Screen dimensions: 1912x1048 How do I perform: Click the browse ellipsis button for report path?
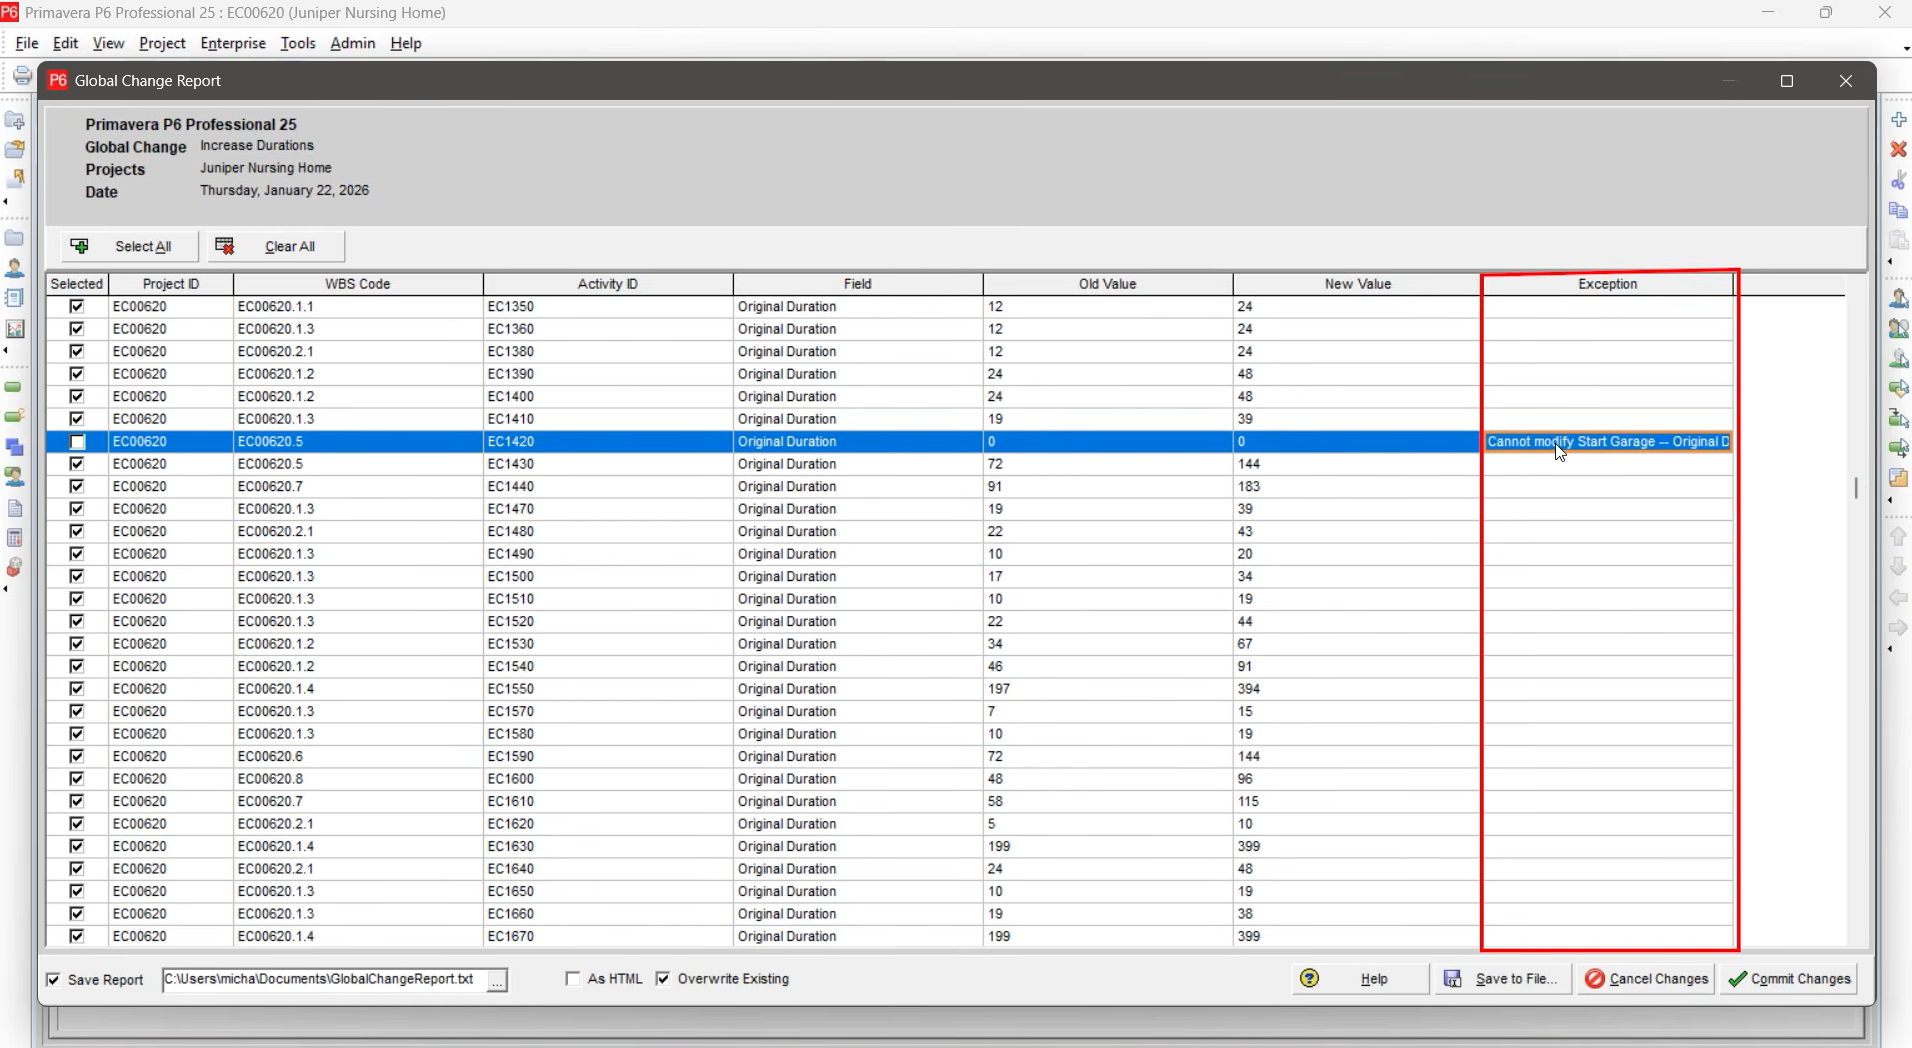pos(497,980)
